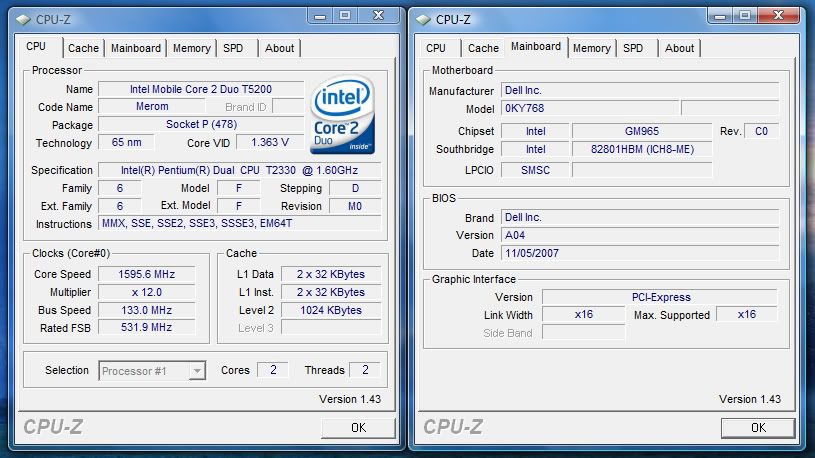Click the Stepping value 'D'
The height and width of the screenshot is (458, 815).
click(x=355, y=188)
